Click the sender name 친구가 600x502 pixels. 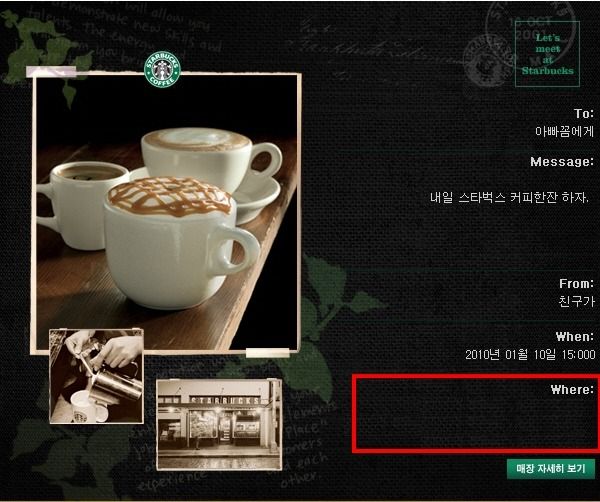pos(576,301)
